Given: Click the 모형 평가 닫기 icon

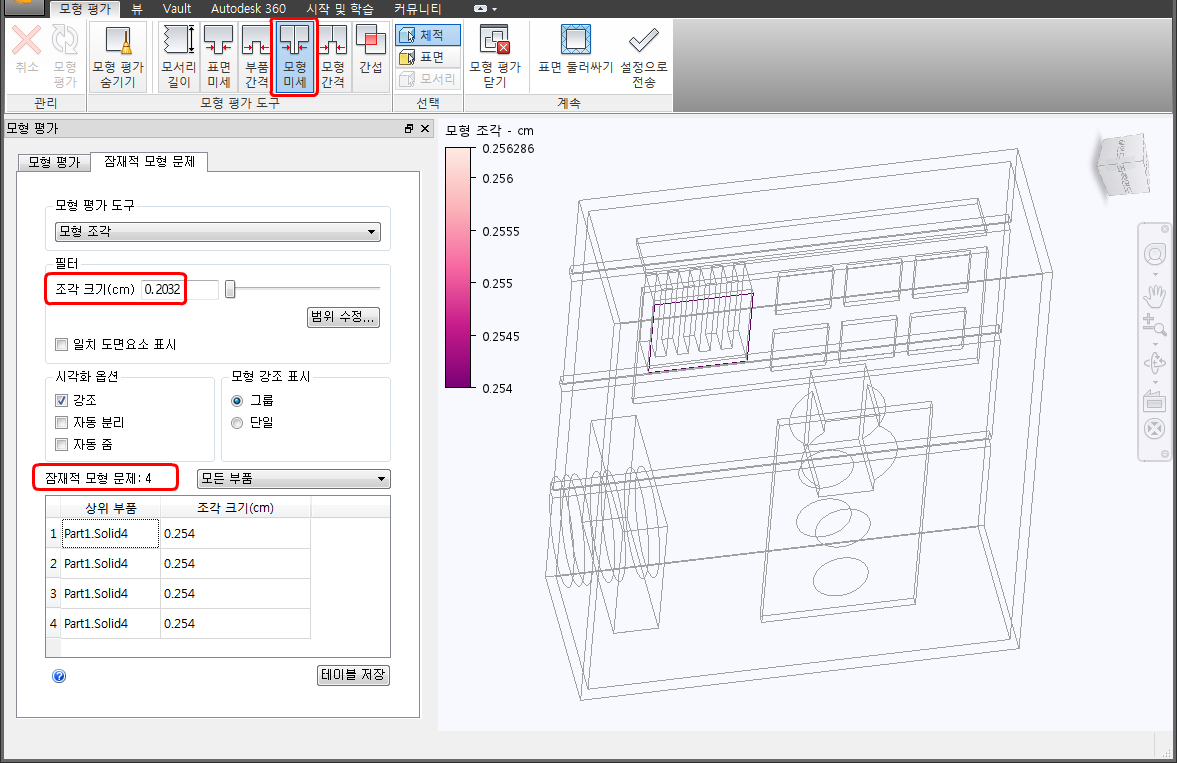Looking at the screenshot, I should click(x=495, y=40).
